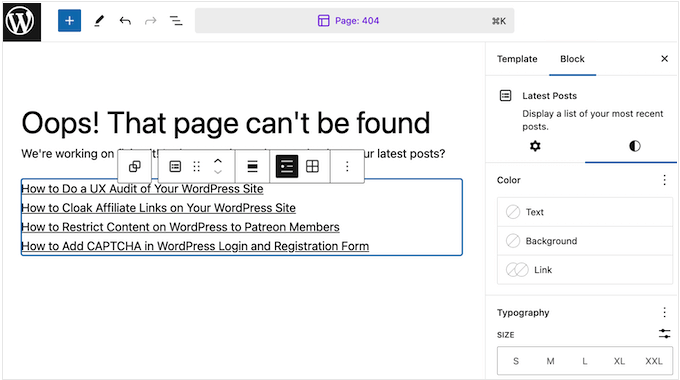Image resolution: width=680 pixels, height=380 pixels.
Task: Click the Latest Posts block type icon
Action: tap(175, 166)
